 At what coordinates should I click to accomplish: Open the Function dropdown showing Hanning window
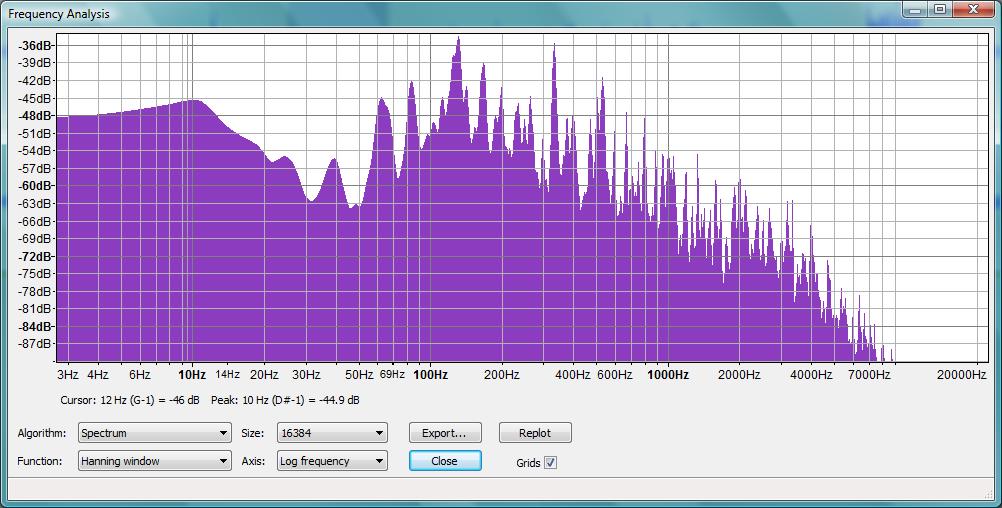click(155, 461)
